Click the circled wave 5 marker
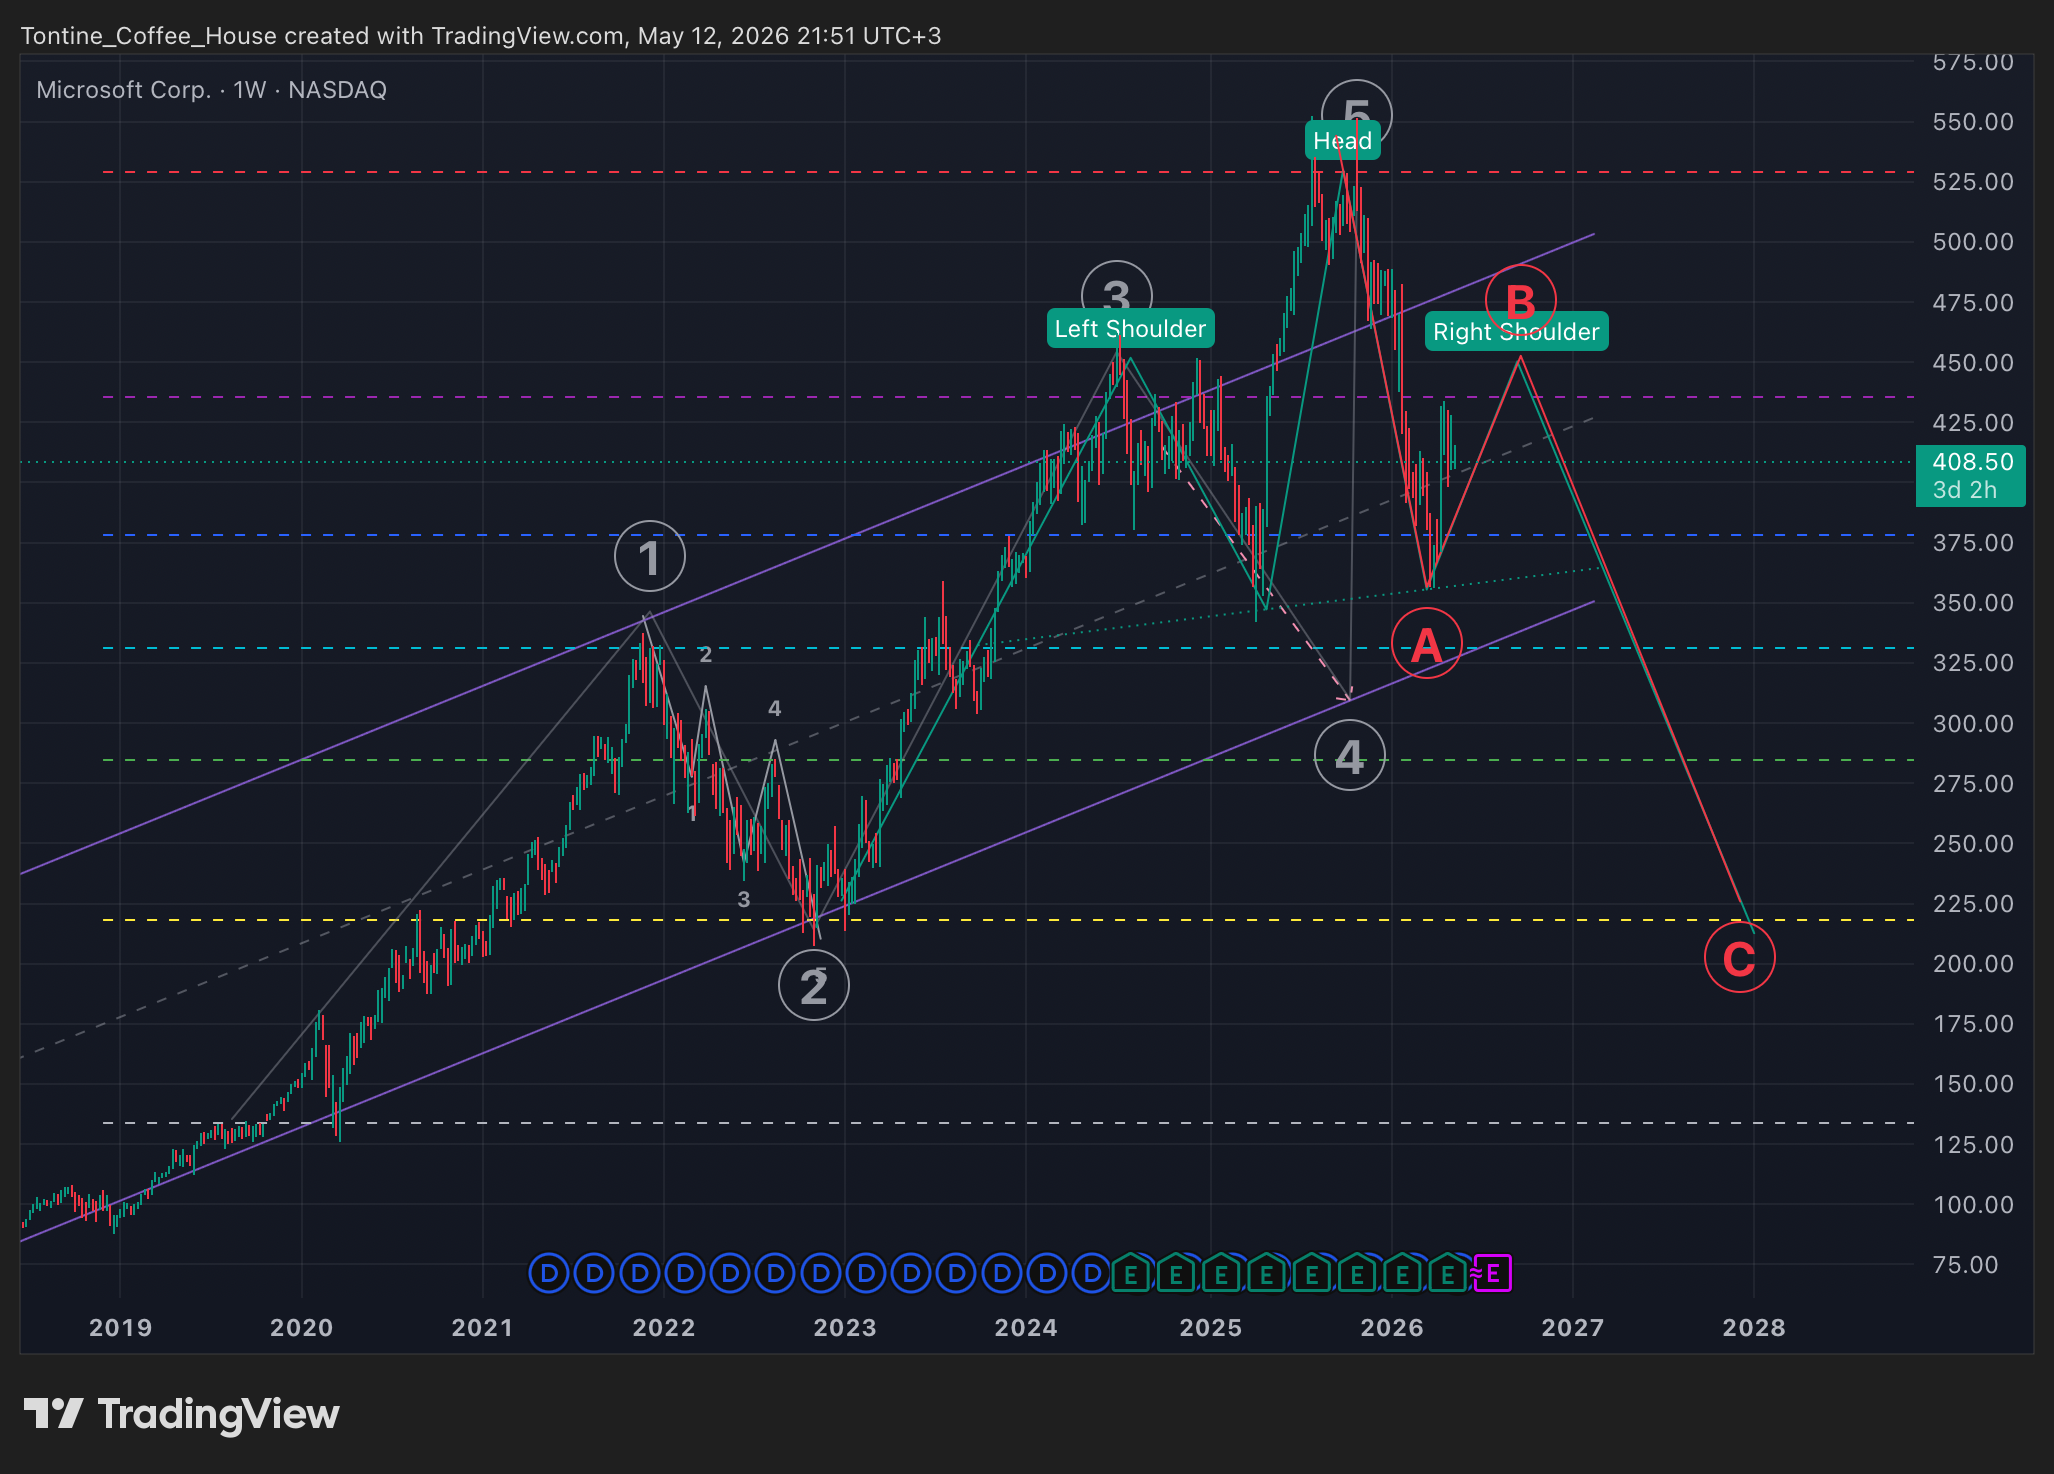This screenshot has width=2054, height=1474. (x=1357, y=115)
